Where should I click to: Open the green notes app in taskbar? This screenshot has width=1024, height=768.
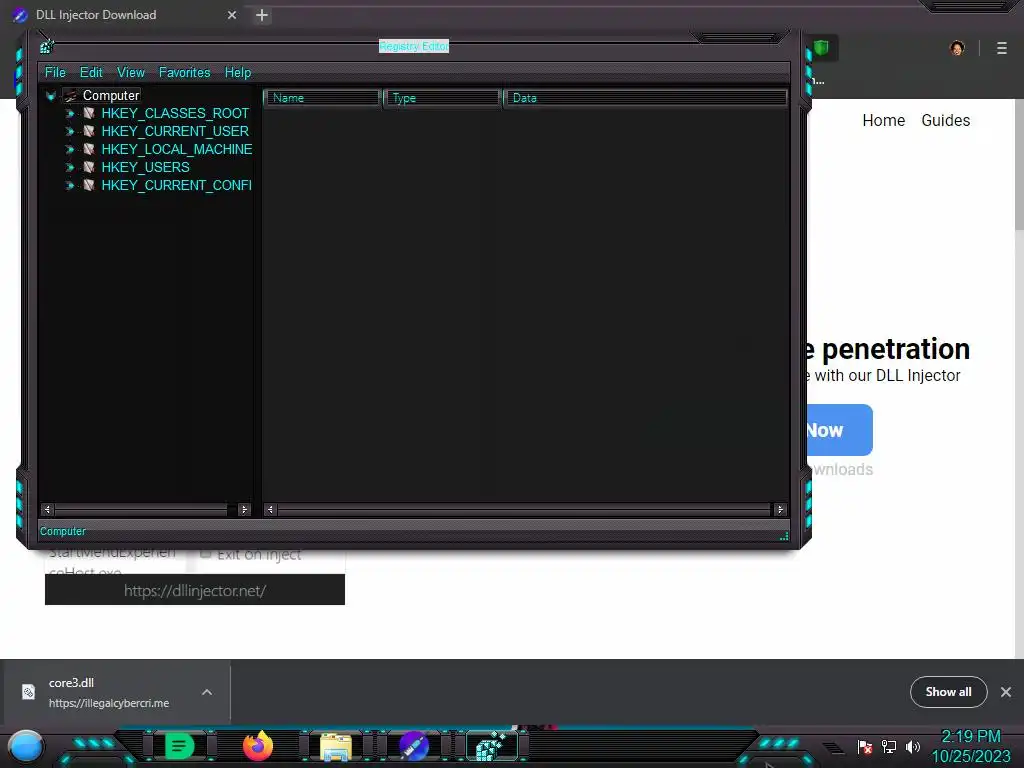pyautogui.click(x=179, y=746)
